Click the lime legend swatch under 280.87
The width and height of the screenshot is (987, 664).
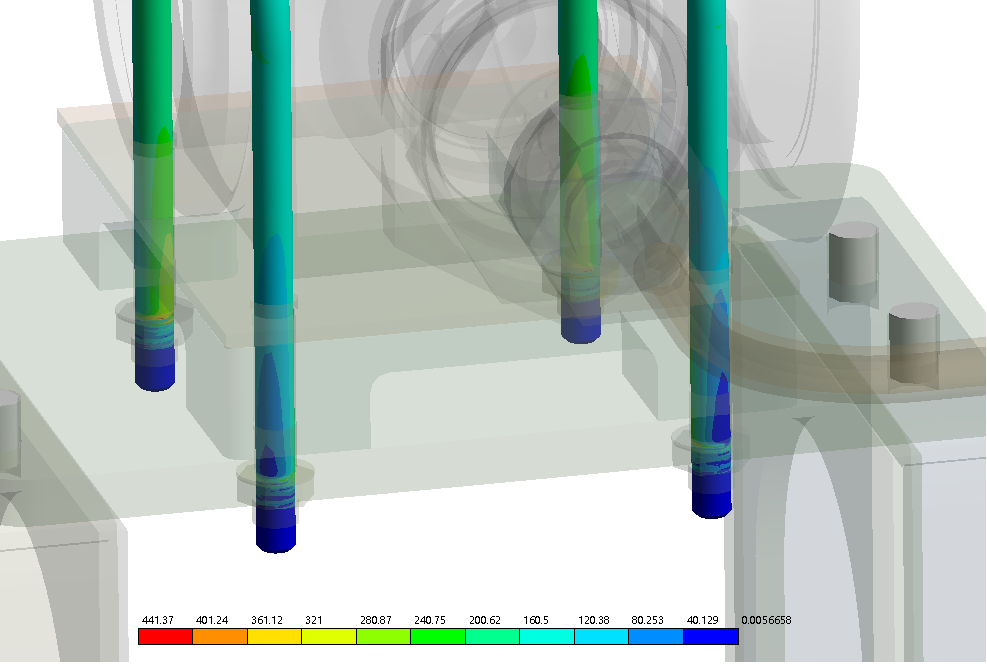[x=383, y=636]
